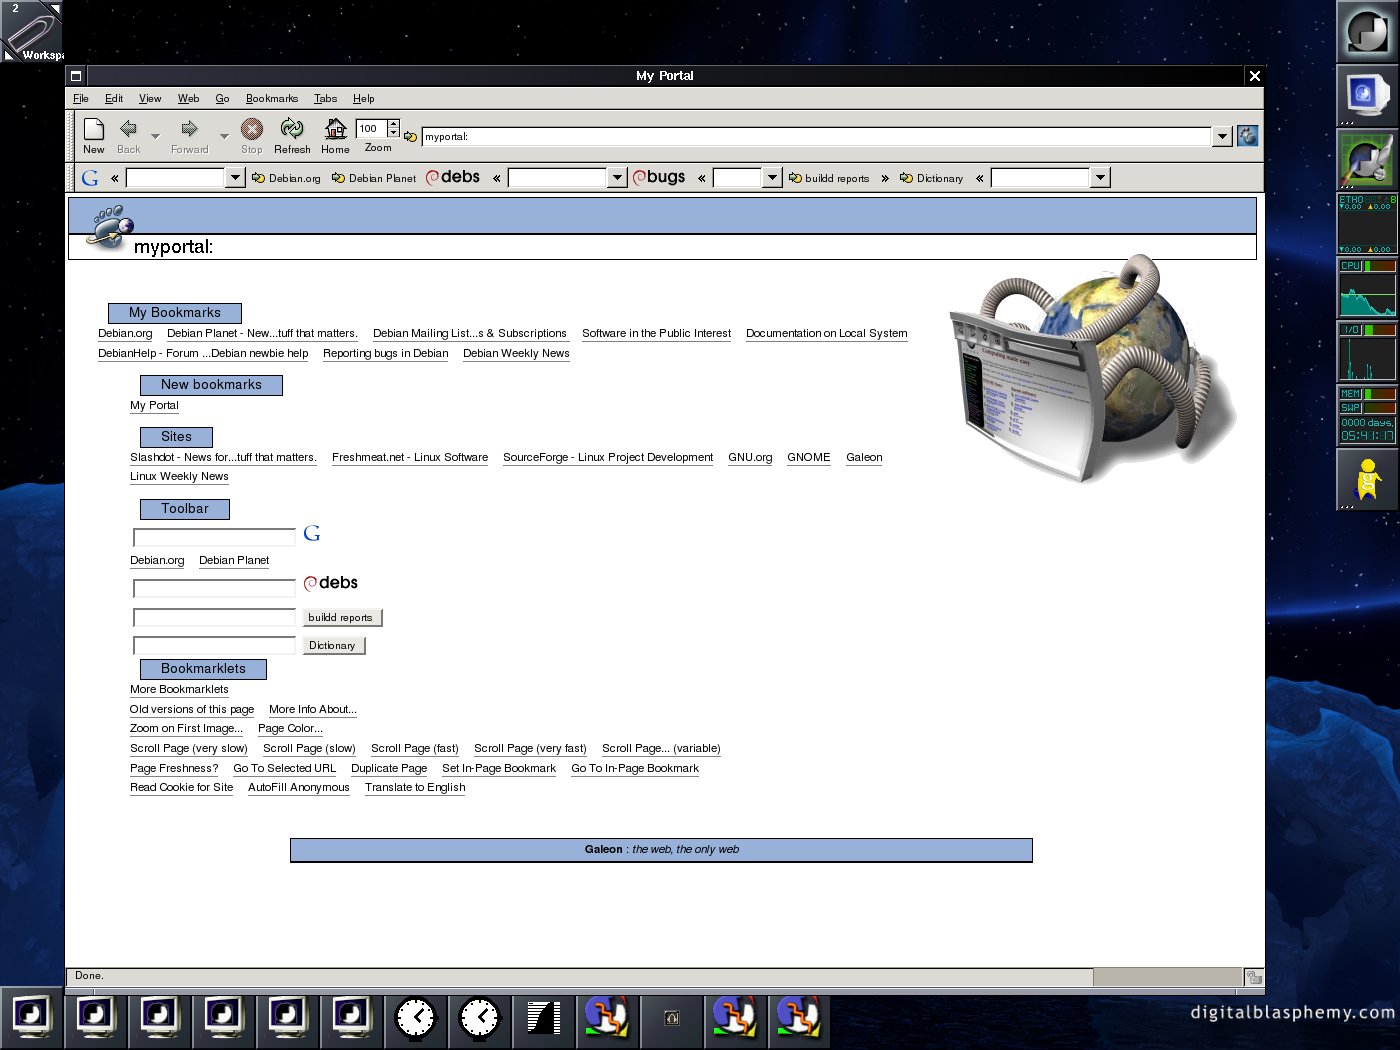
Task: Collapse the Google toolbar field with «
Action: point(114,178)
